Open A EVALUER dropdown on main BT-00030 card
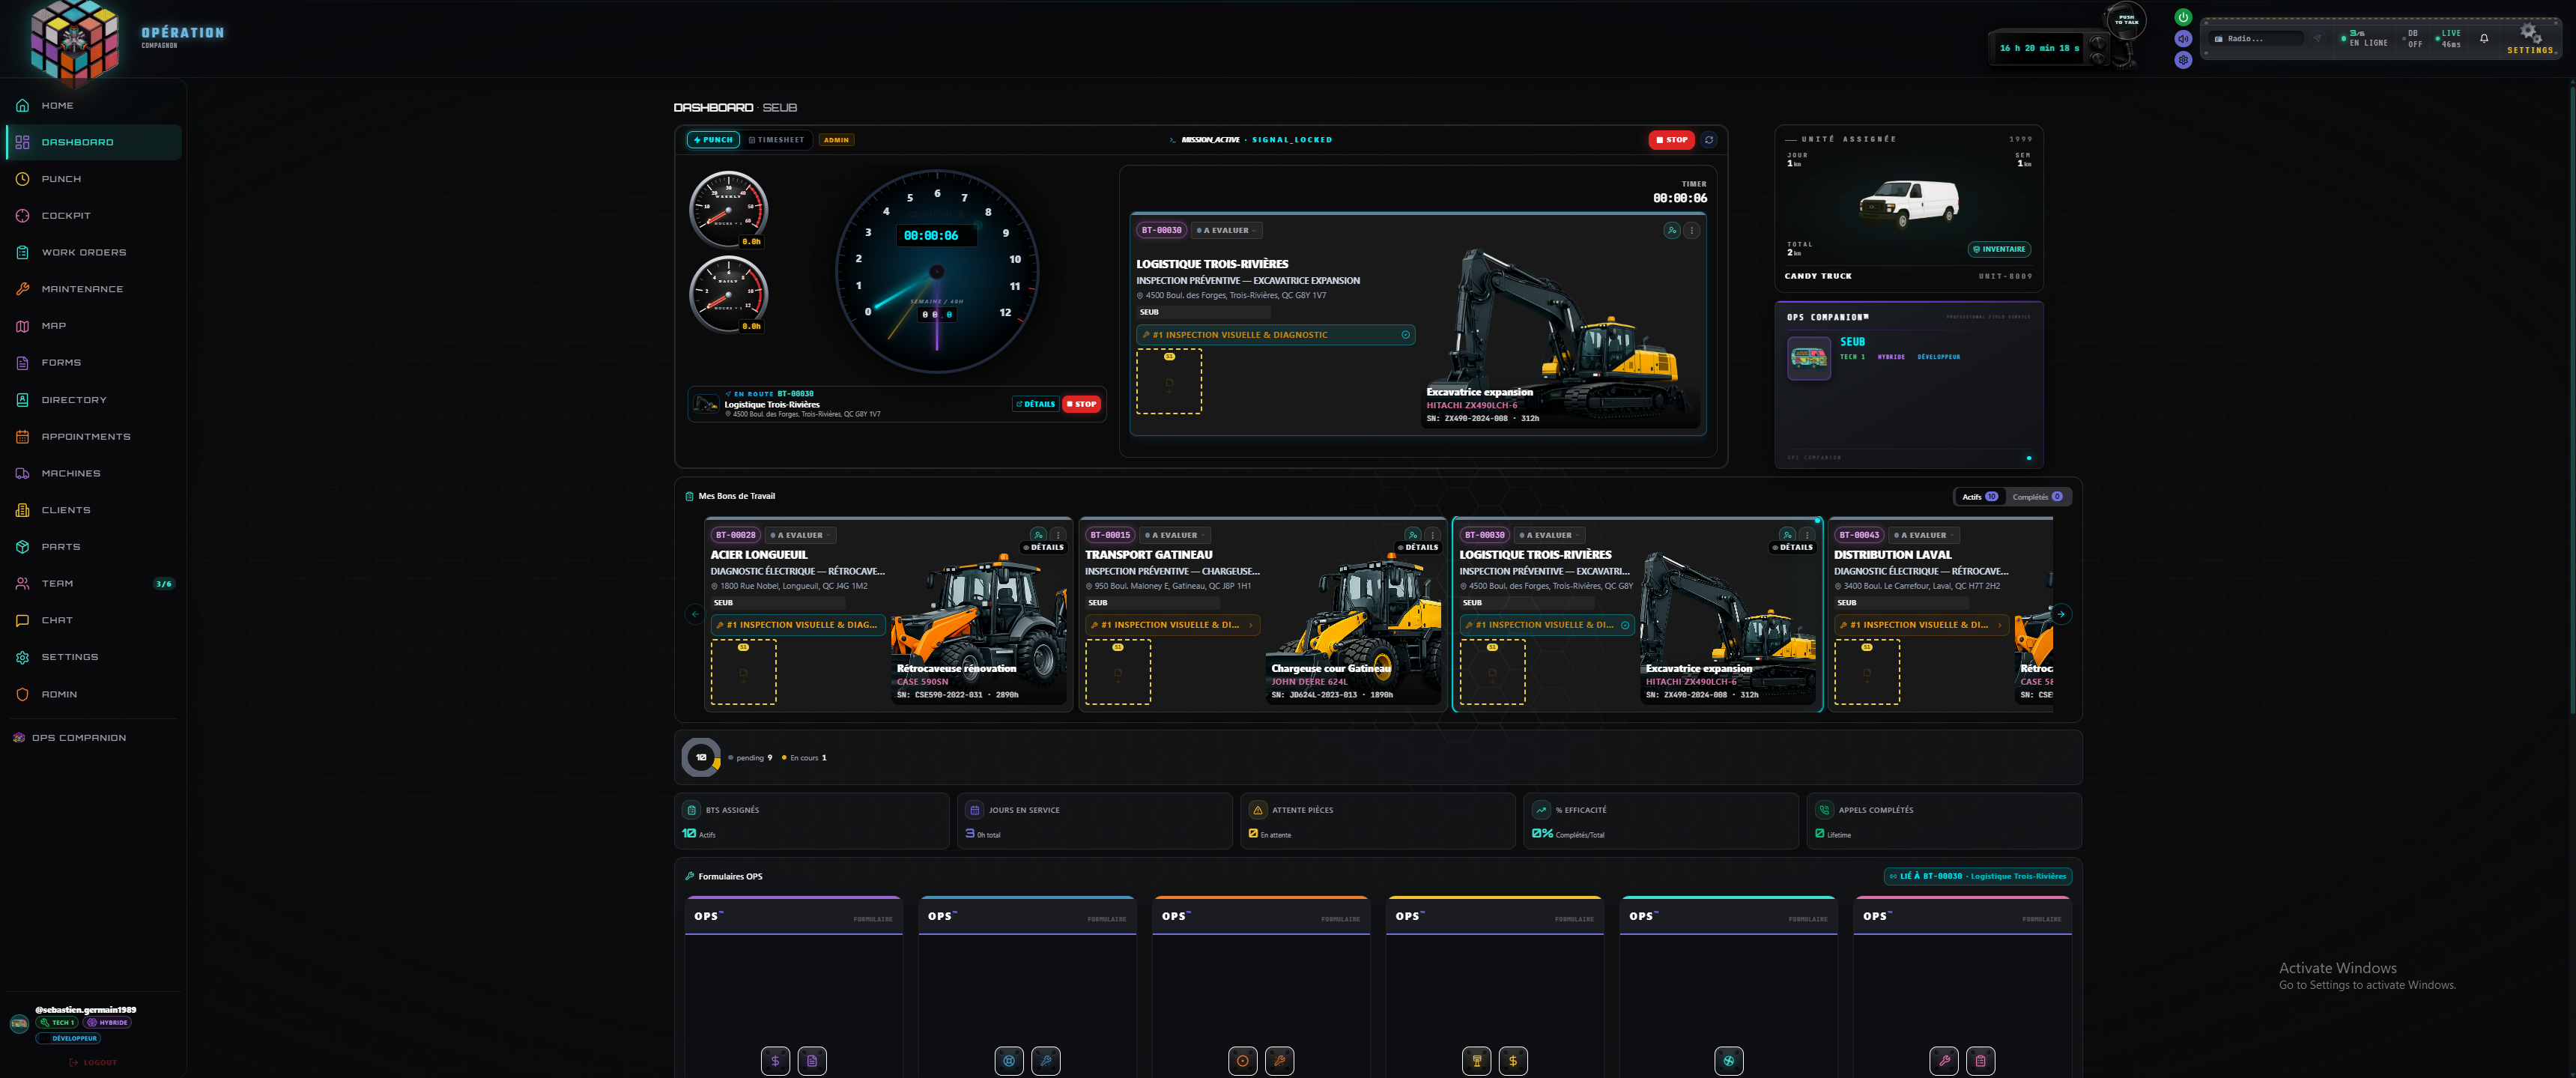Viewport: 2576px width, 1078px height. coord(1227,230)
